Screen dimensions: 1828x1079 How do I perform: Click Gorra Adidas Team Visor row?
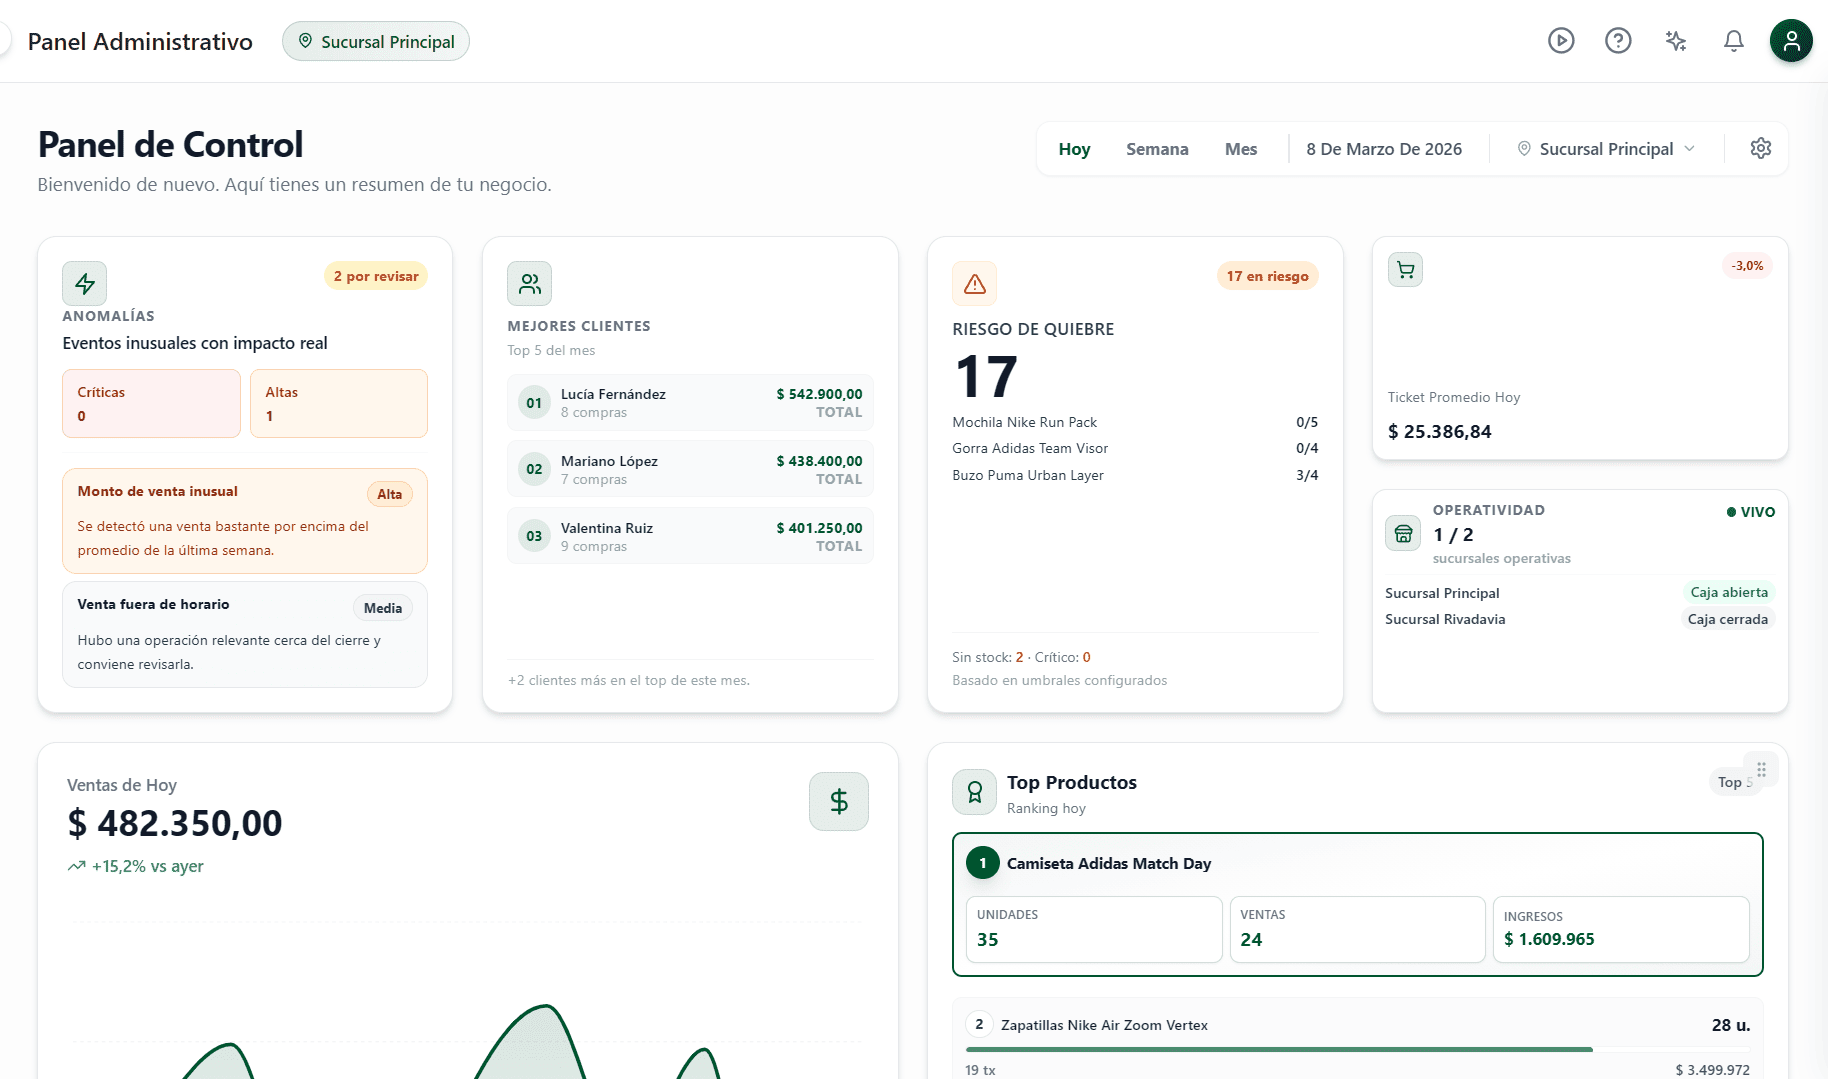[x=1135, y=448]
